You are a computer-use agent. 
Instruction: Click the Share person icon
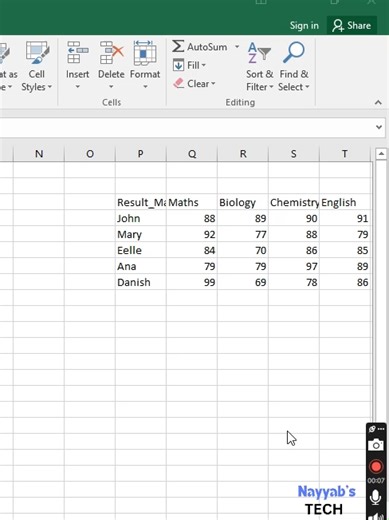pyautogui.click(x=338, y=26)
